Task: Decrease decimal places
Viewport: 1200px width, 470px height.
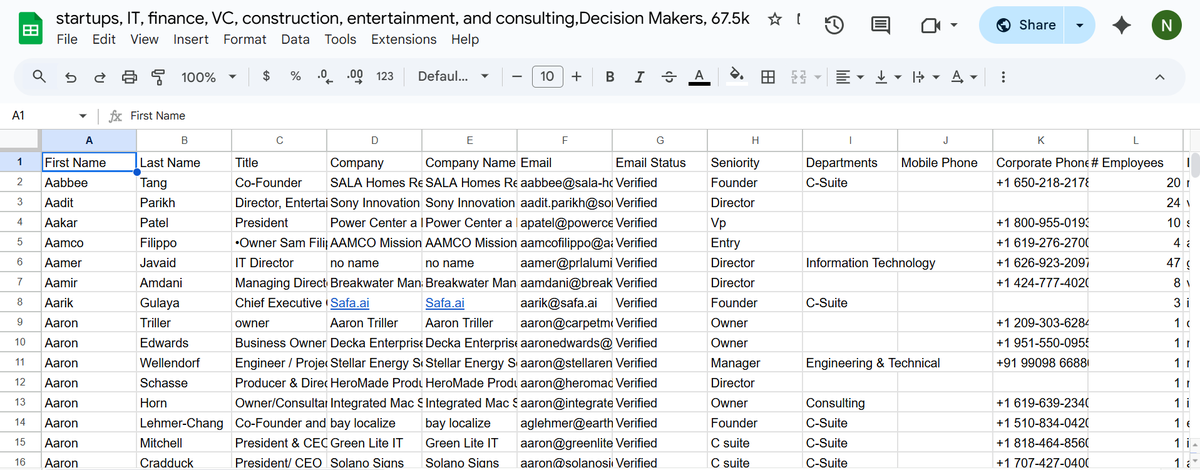Action: click(324, 76)
